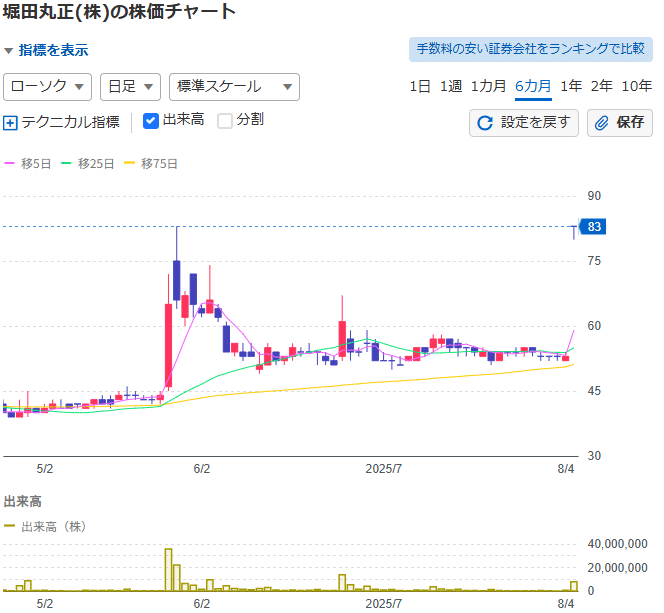Viewport: 664px width, 613px height.
Task: Click the 出来高(株) legend entry
Action: [45, 527]
